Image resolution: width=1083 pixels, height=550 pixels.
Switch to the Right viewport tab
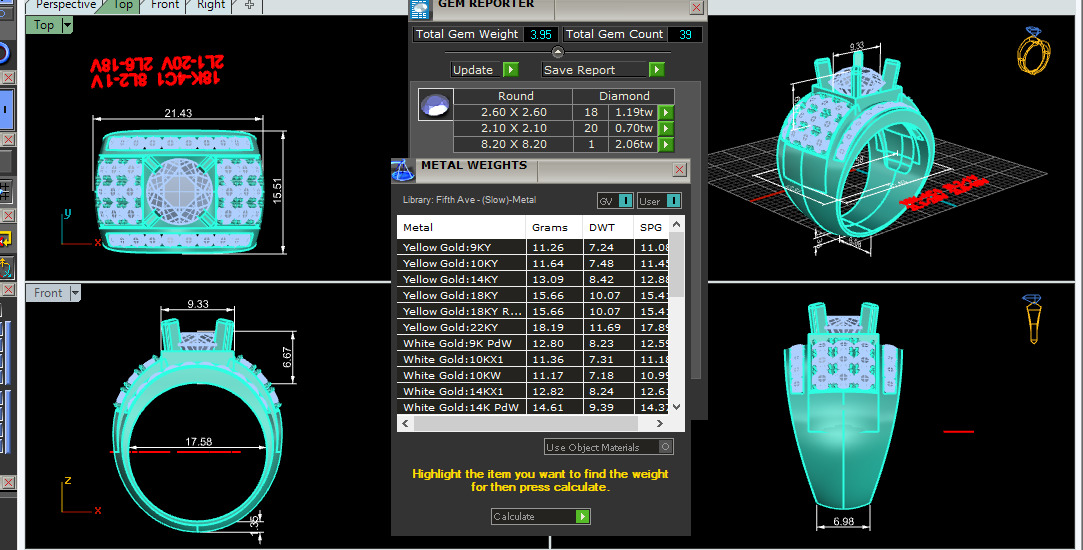point(210,5)
